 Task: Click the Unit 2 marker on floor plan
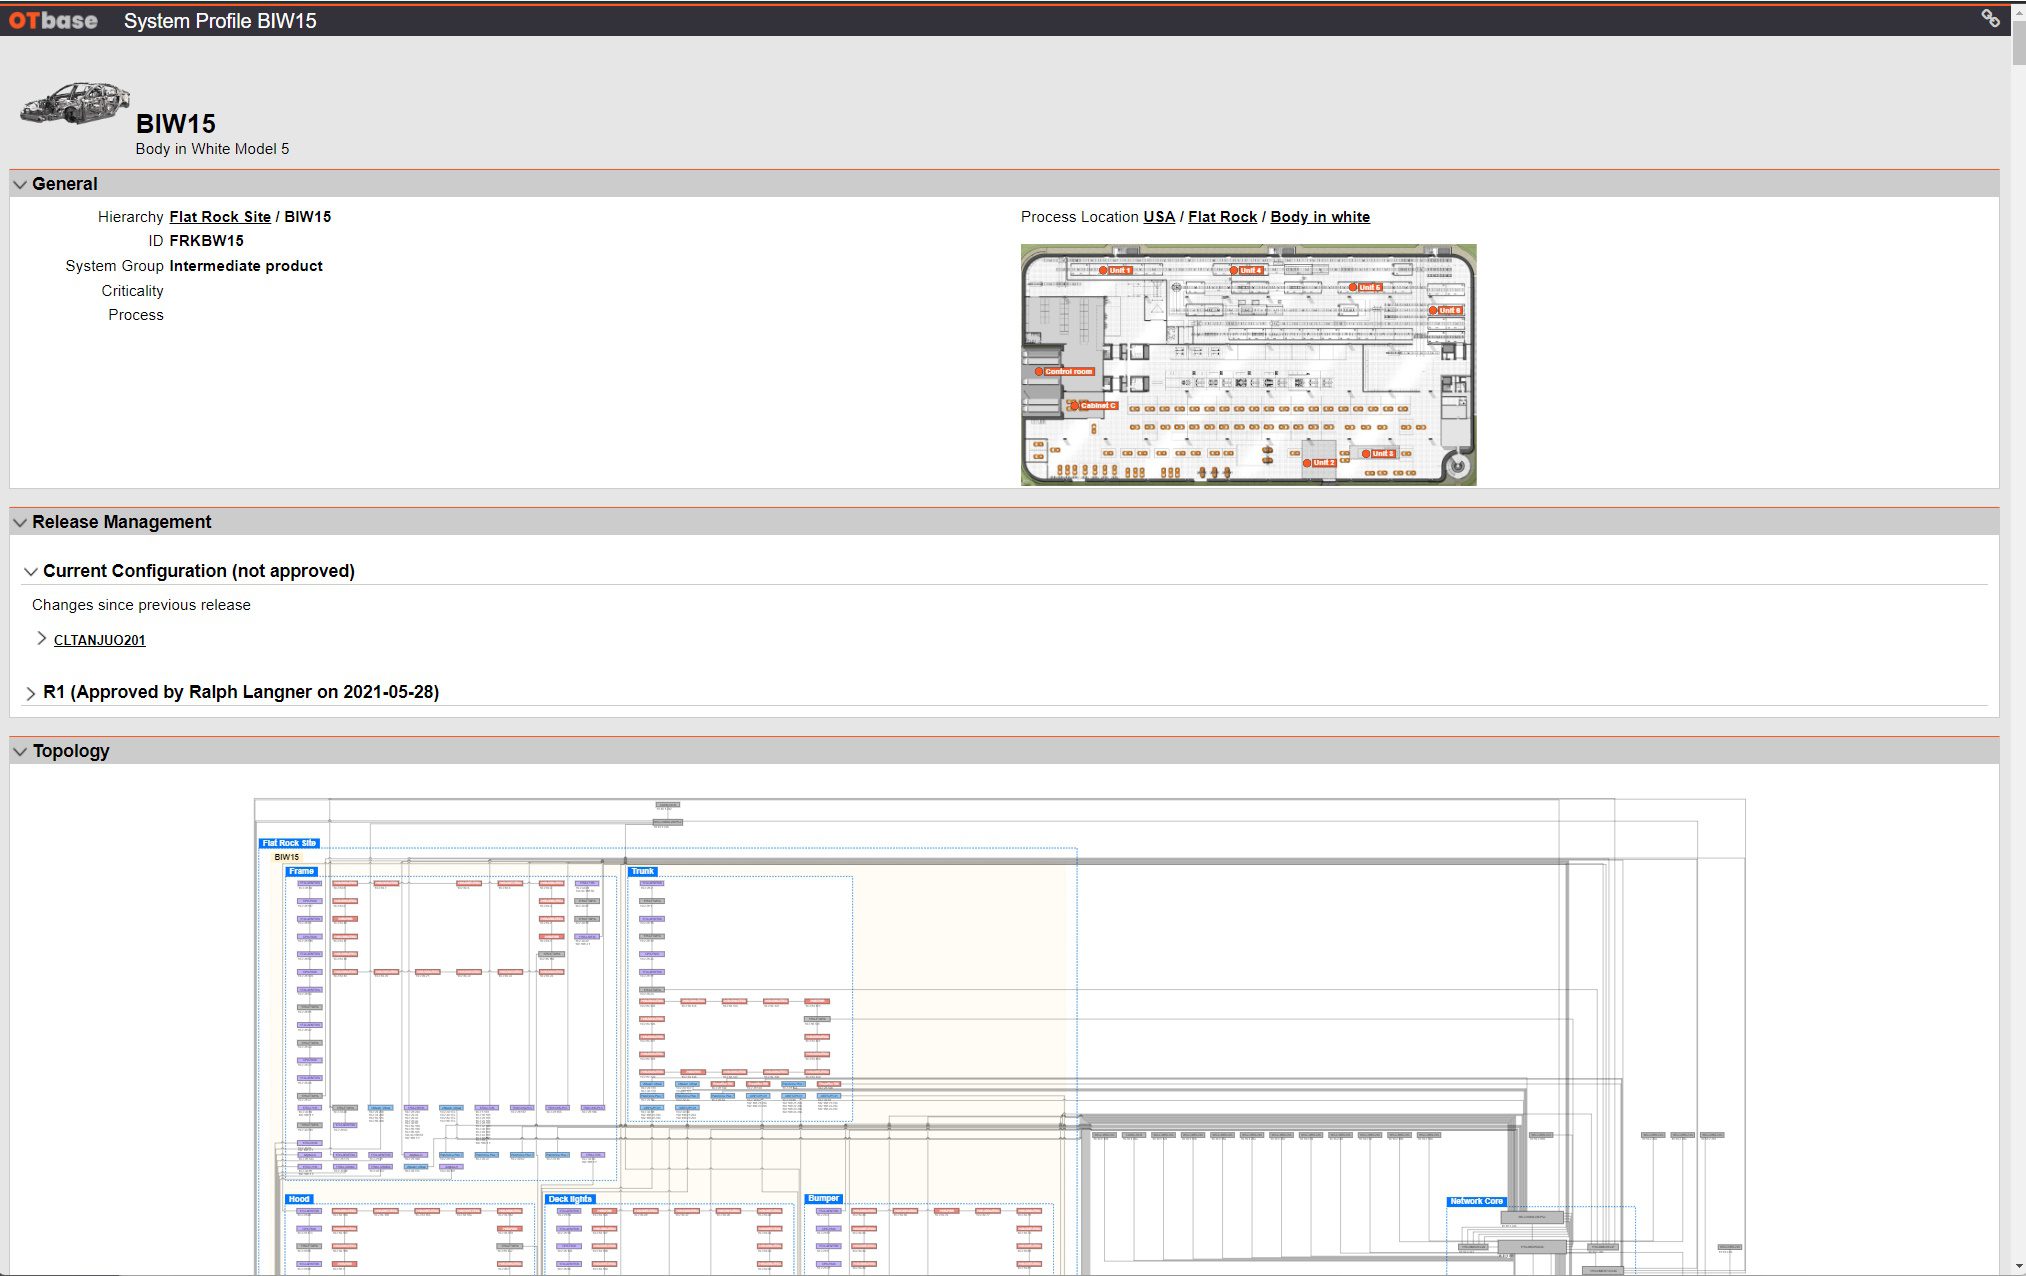pos(1317,463)
